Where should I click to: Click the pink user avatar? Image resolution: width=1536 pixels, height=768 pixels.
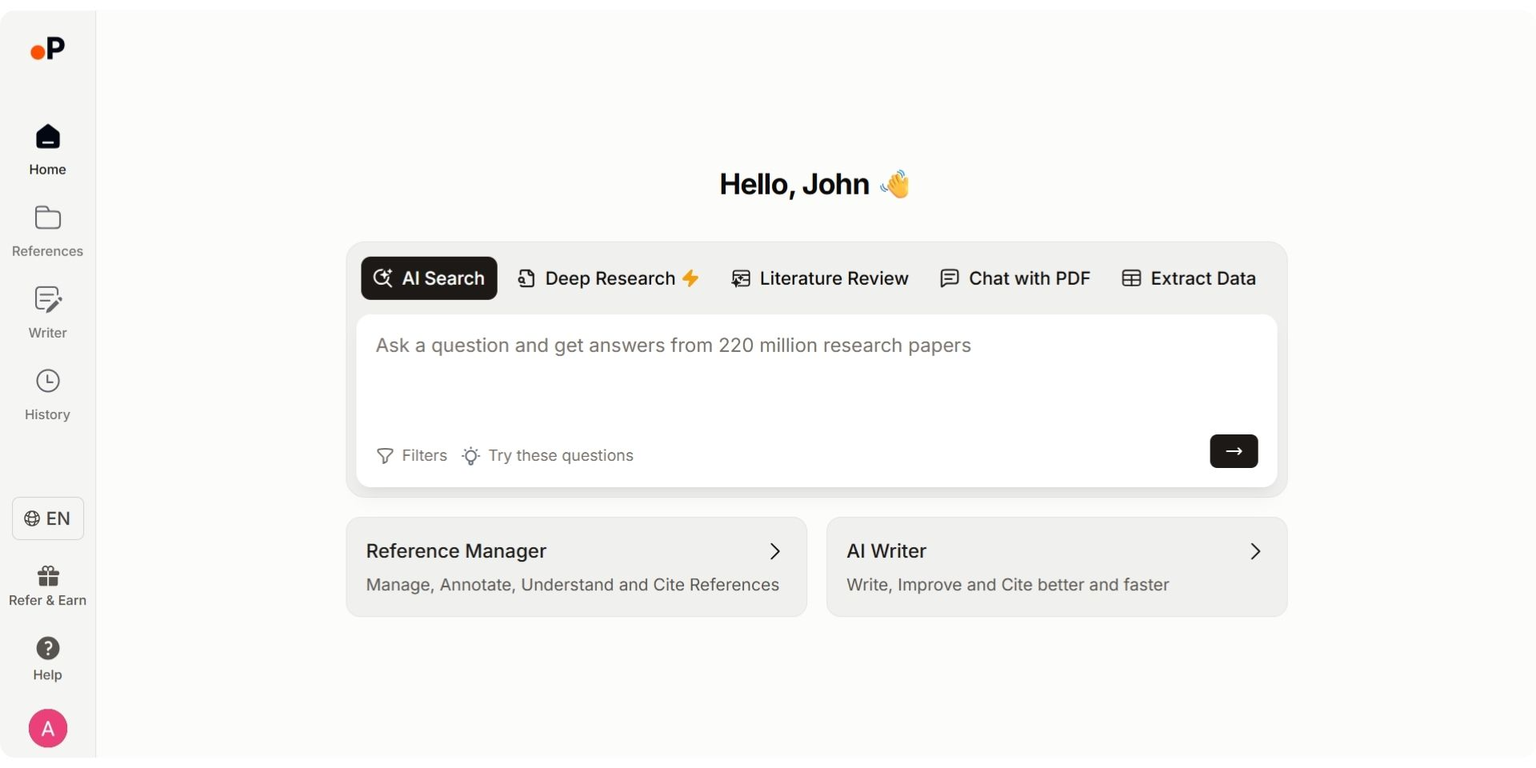(x=47, y=728)
